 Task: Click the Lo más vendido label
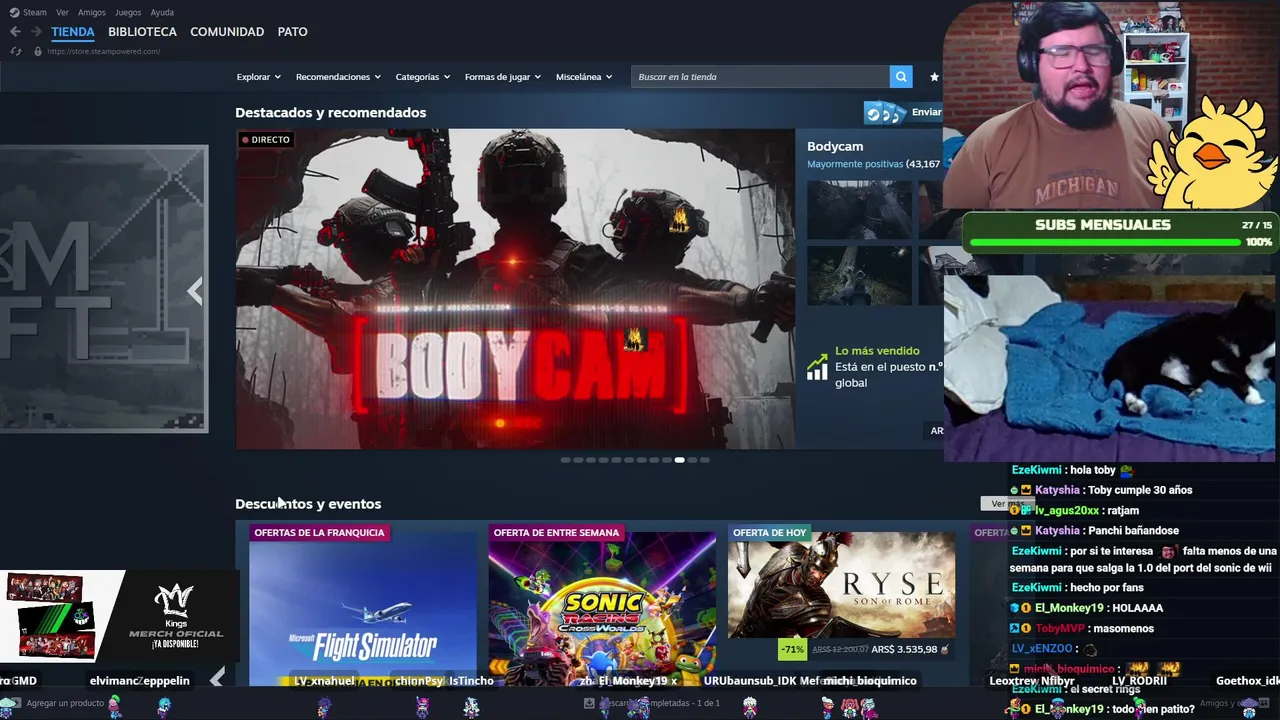877,351
